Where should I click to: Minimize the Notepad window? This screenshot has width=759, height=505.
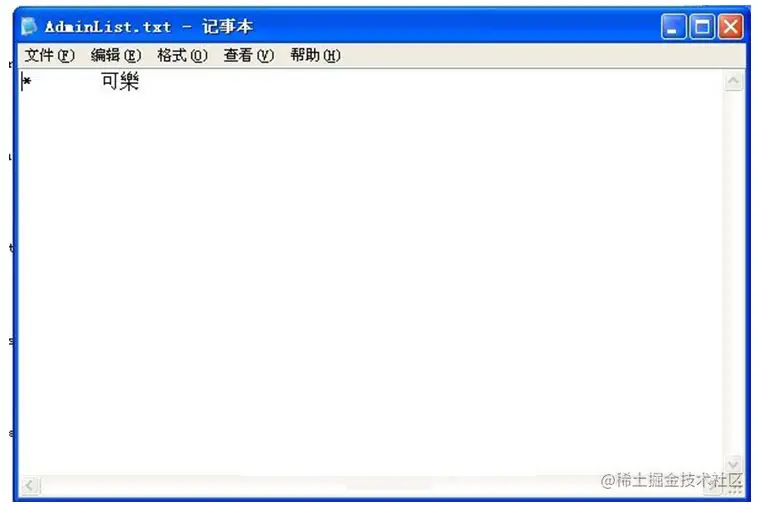(x=673, y=26)
